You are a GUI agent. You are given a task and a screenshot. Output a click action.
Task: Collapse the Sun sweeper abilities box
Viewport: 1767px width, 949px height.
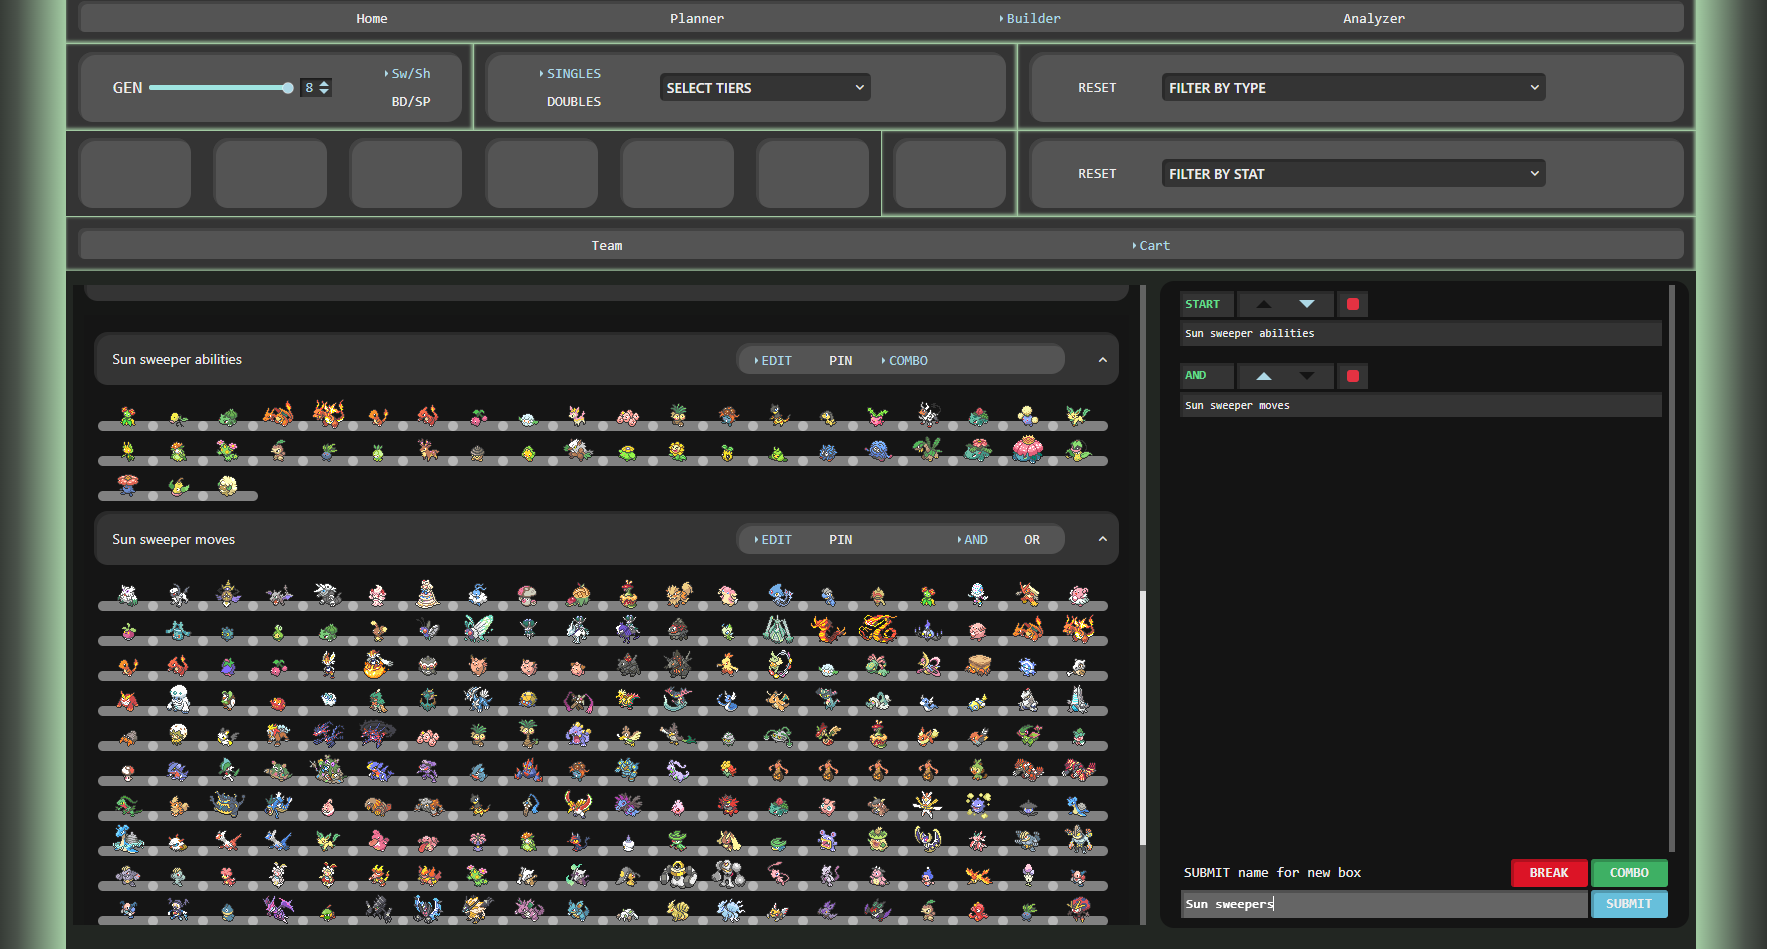[x=1103, y=360]
